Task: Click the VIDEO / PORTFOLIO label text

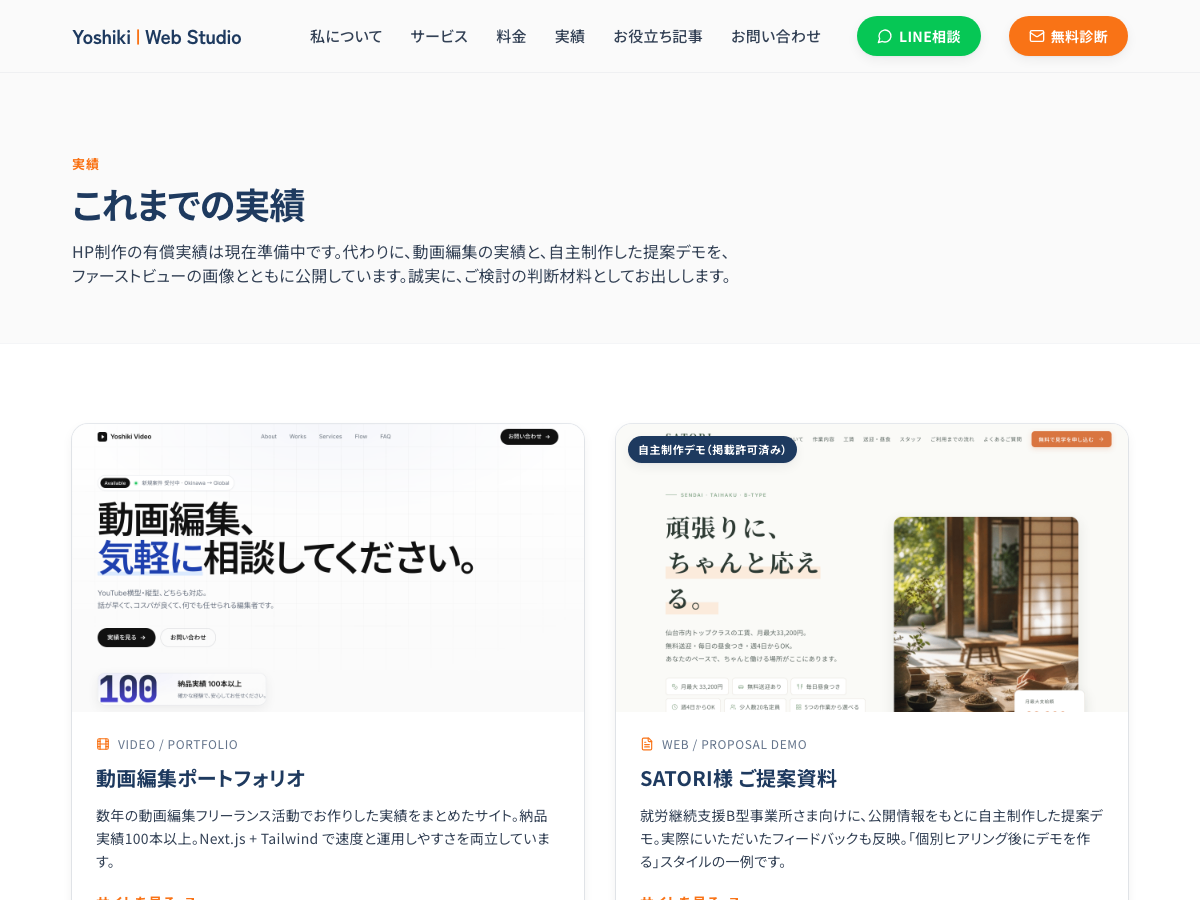Action: tap(178, 744)
